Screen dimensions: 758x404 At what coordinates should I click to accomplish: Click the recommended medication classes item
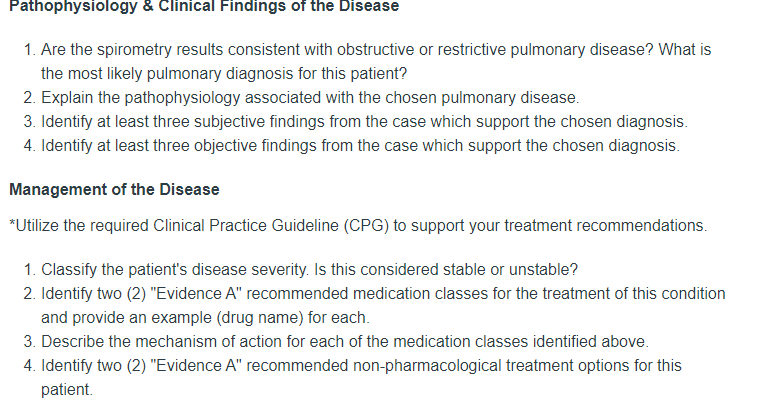tap(383, 294)
